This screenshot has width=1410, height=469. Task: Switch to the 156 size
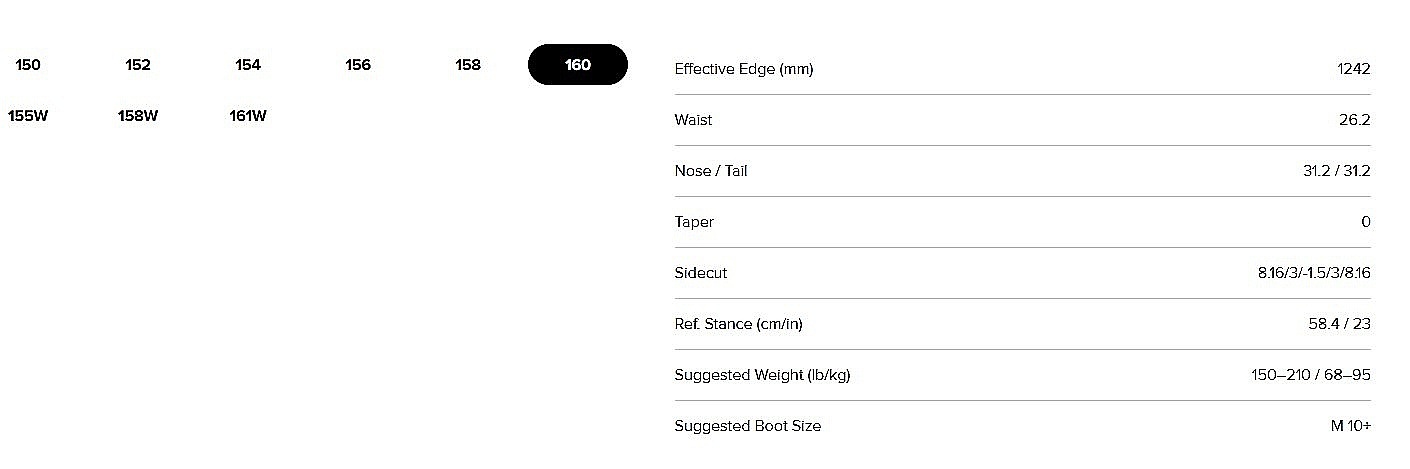358,65
